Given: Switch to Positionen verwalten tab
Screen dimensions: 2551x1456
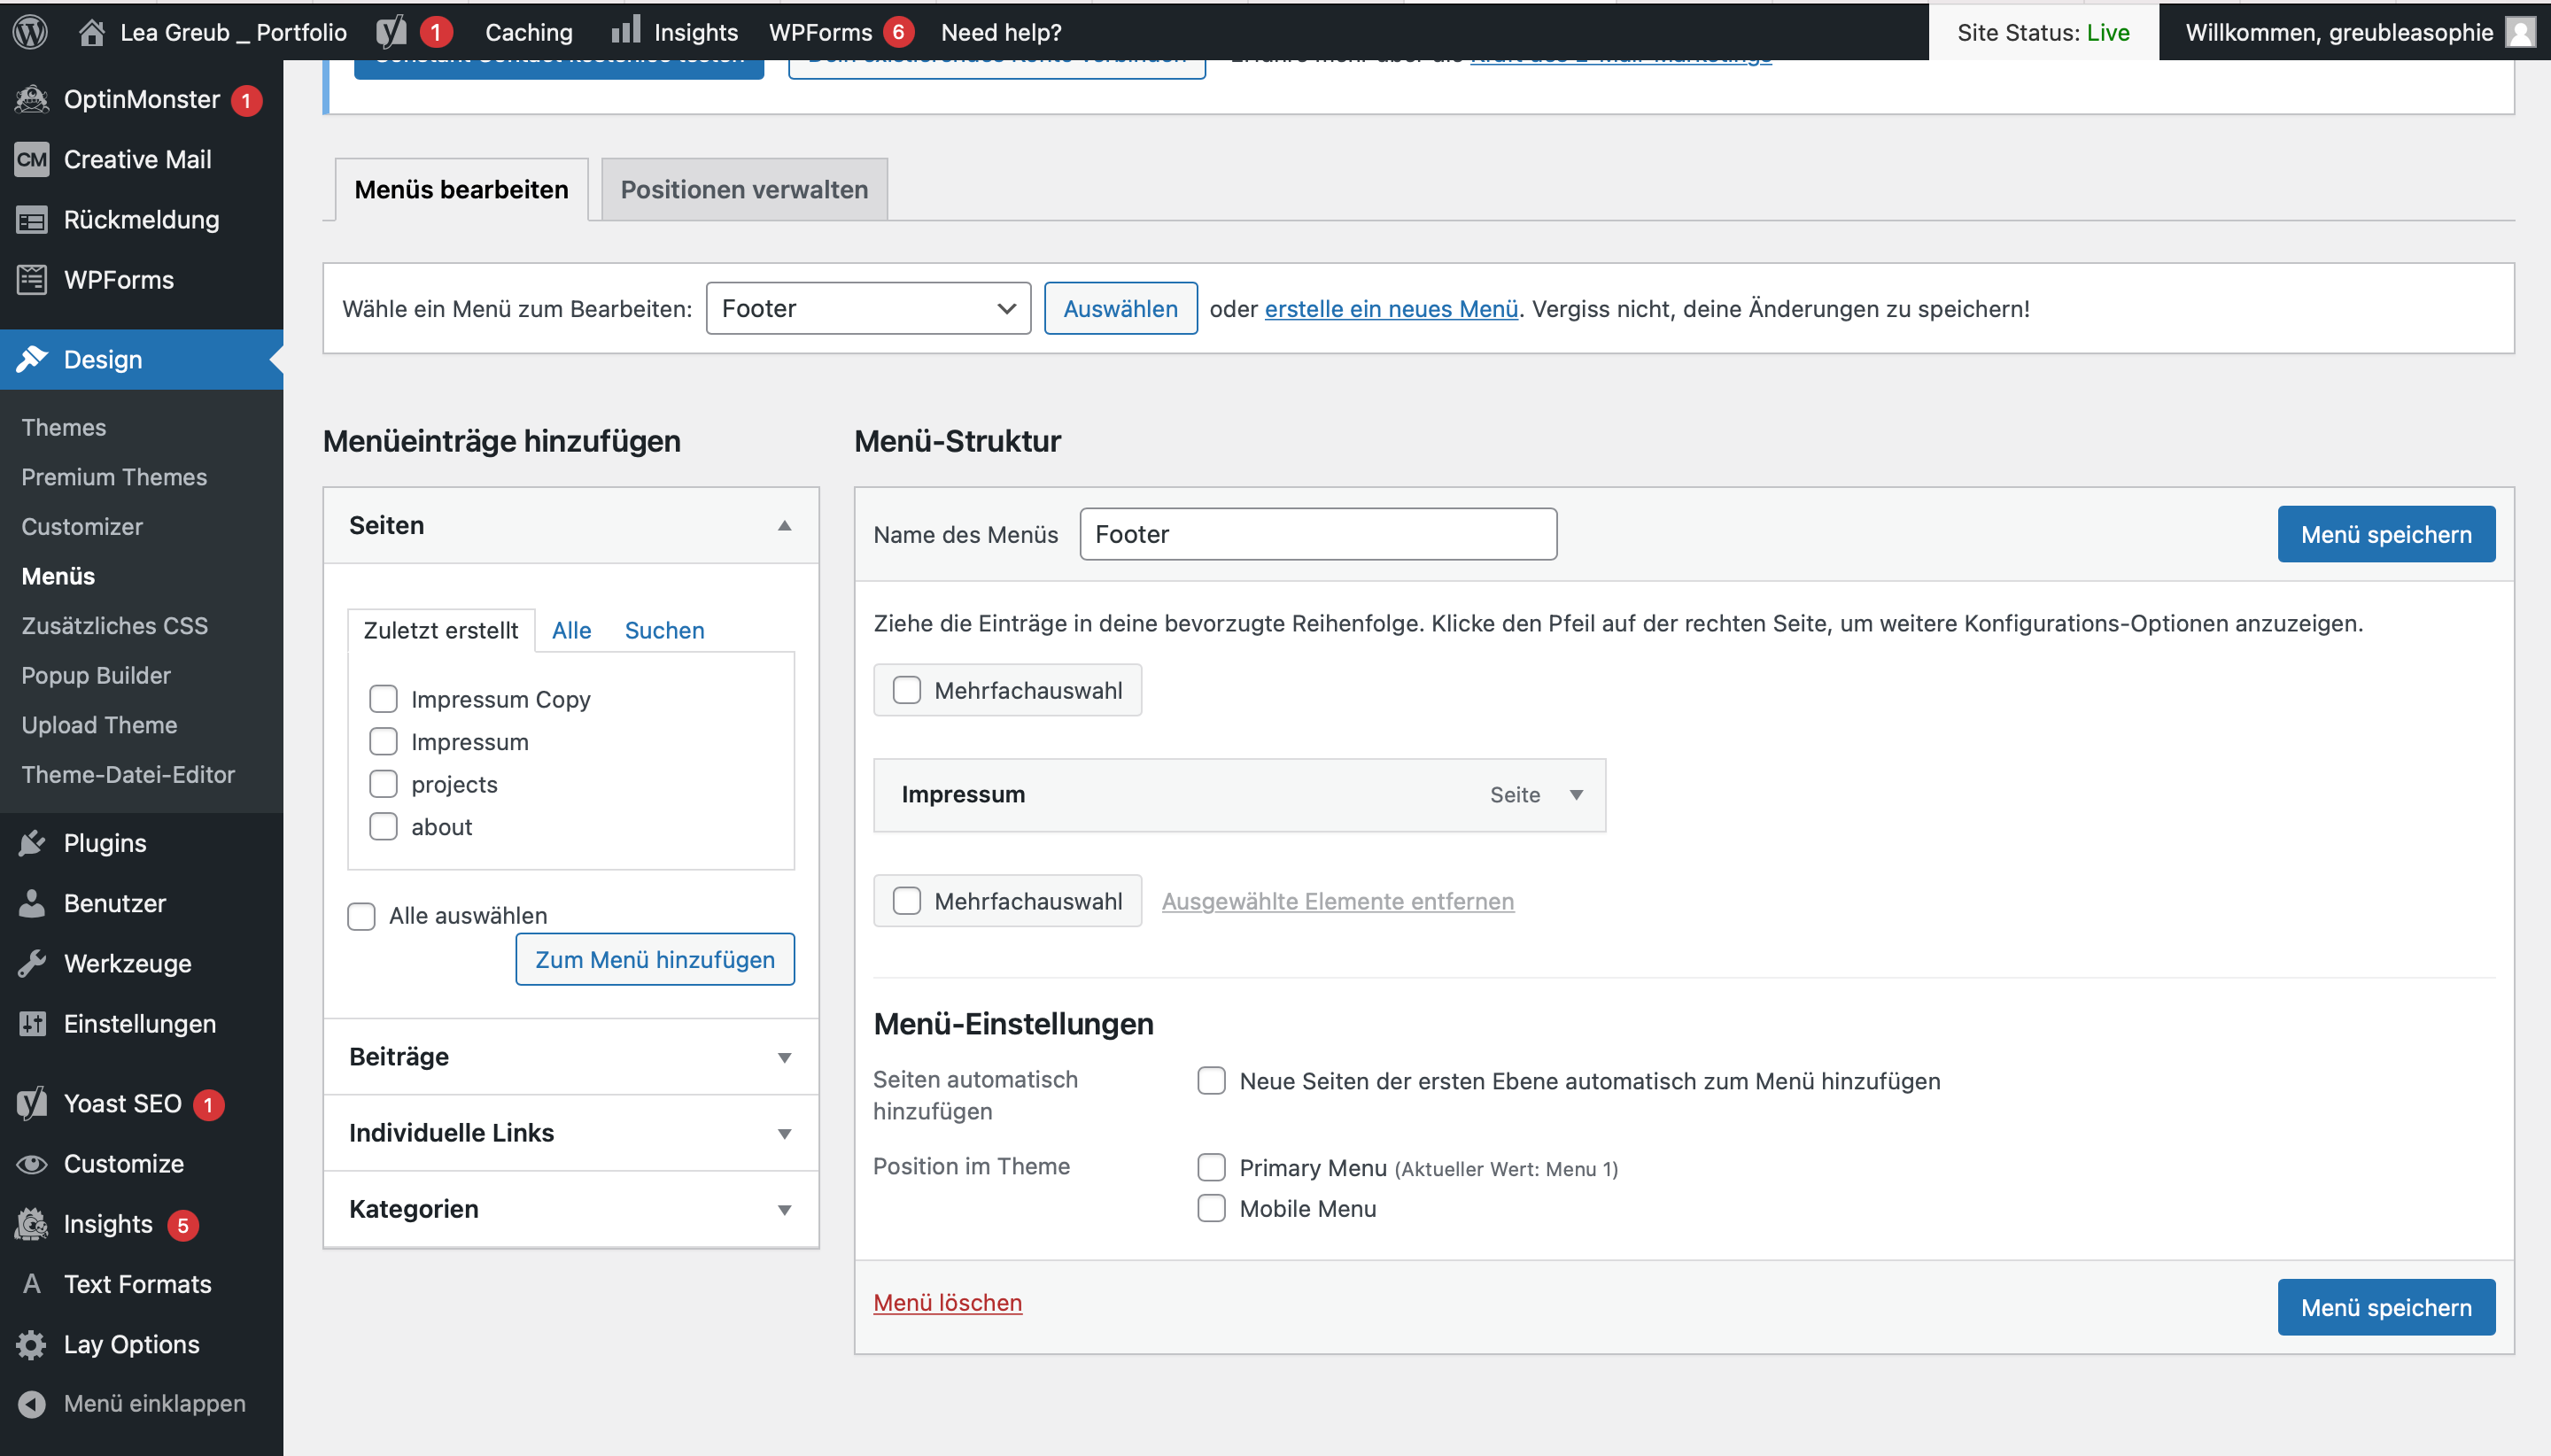Looking at the screenshot, I should click(x=744, y=189).
